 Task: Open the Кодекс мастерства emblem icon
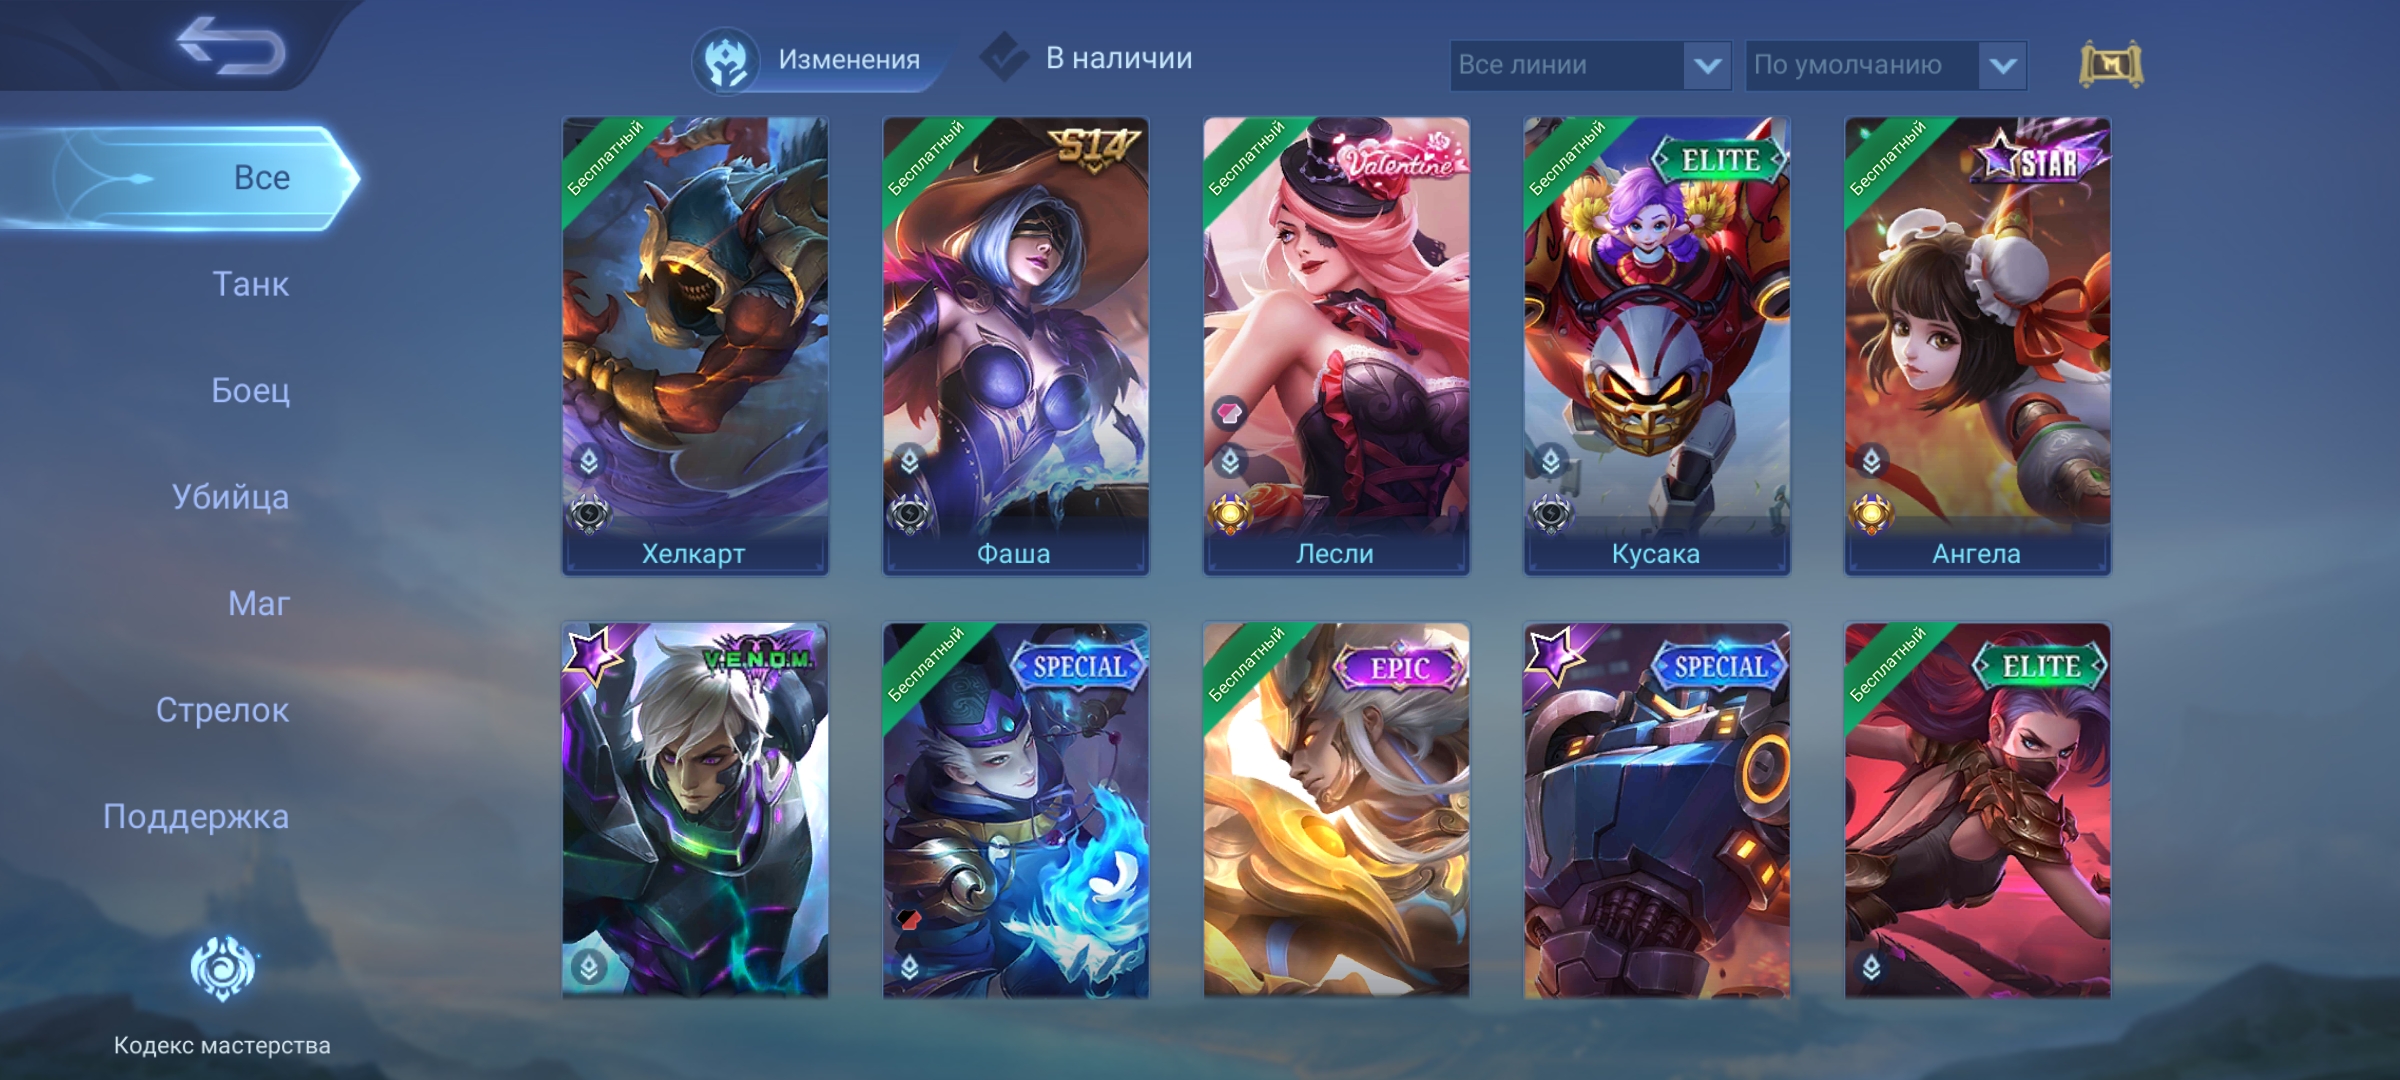point(223,968)
